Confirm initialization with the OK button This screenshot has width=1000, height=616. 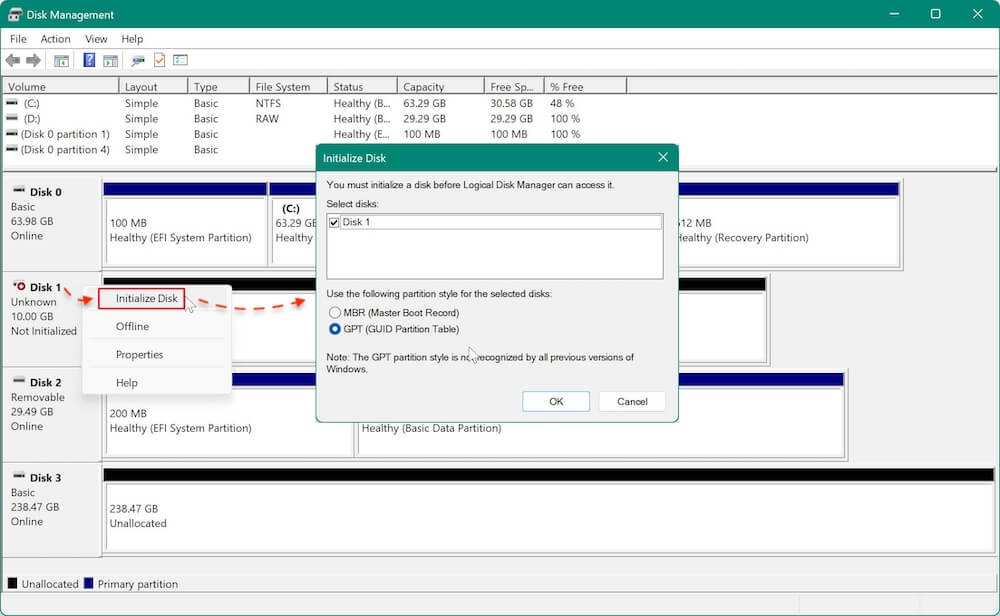pos(556,401)
